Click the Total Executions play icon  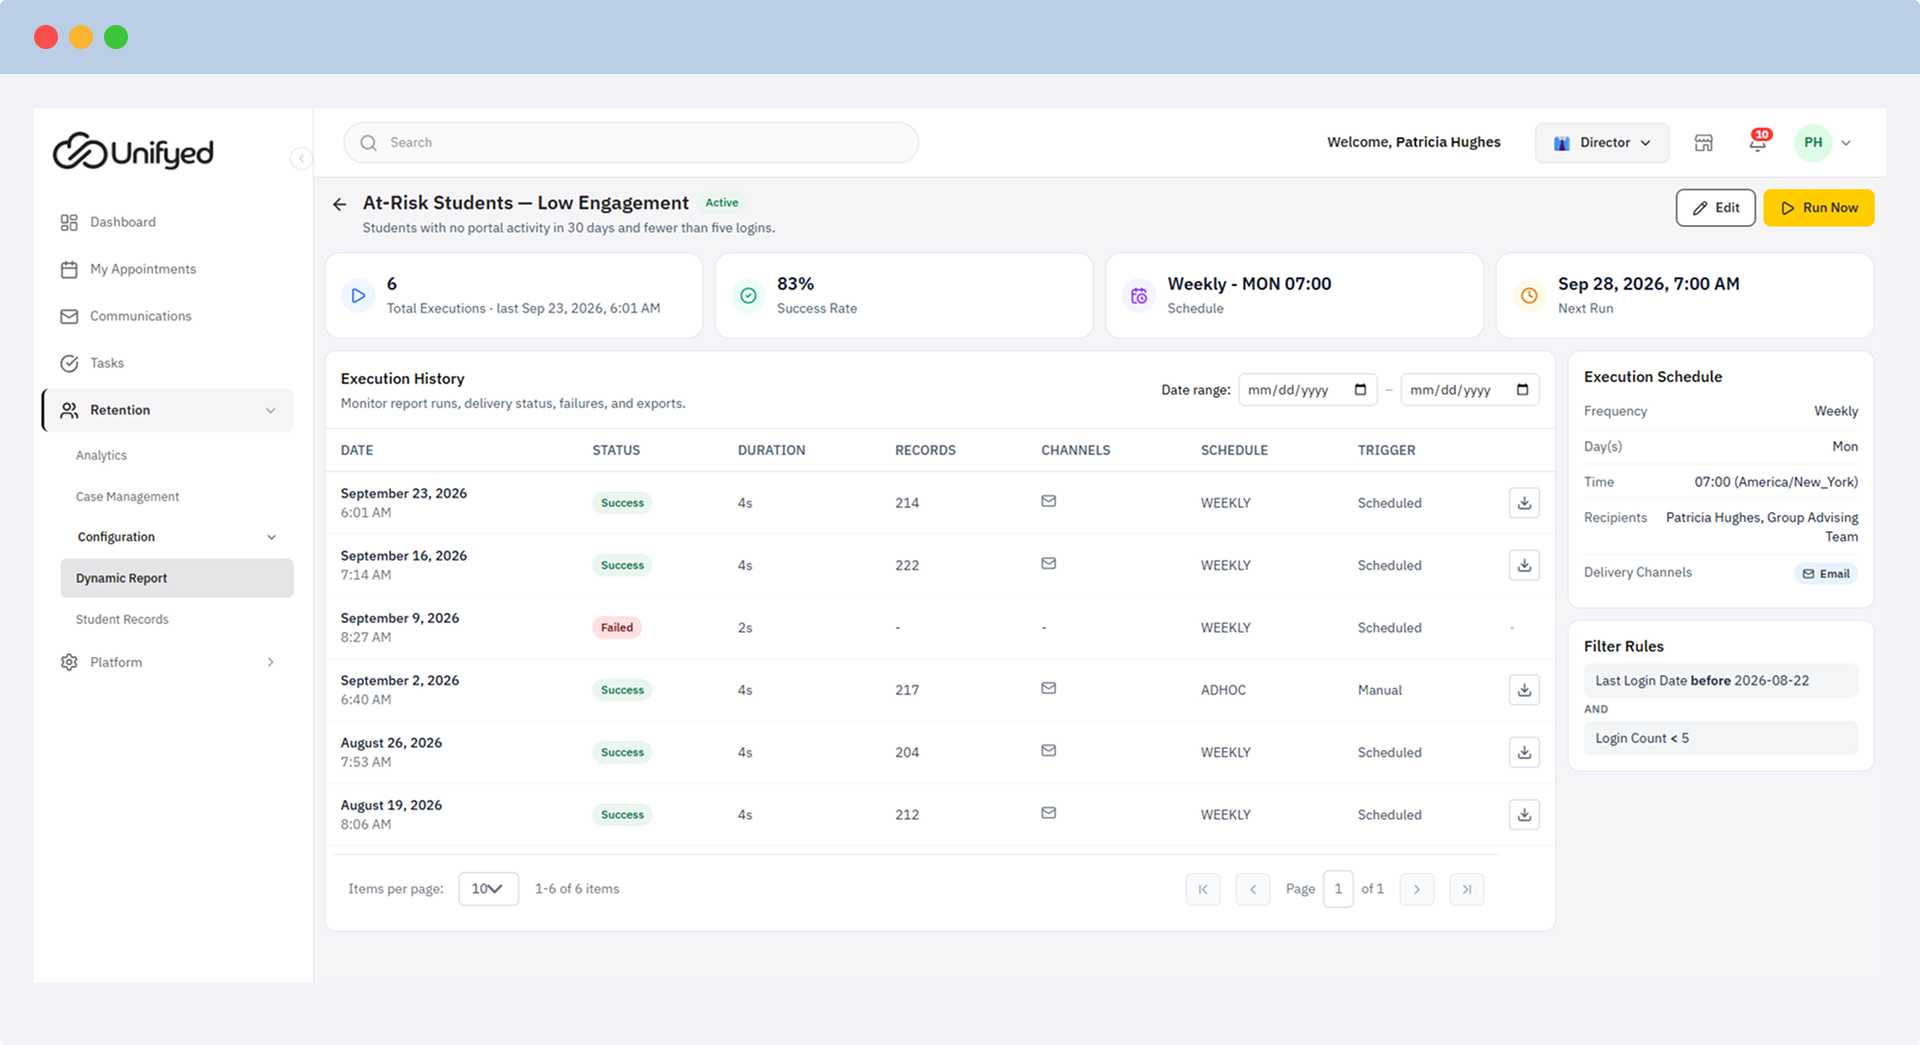(358, 296)
